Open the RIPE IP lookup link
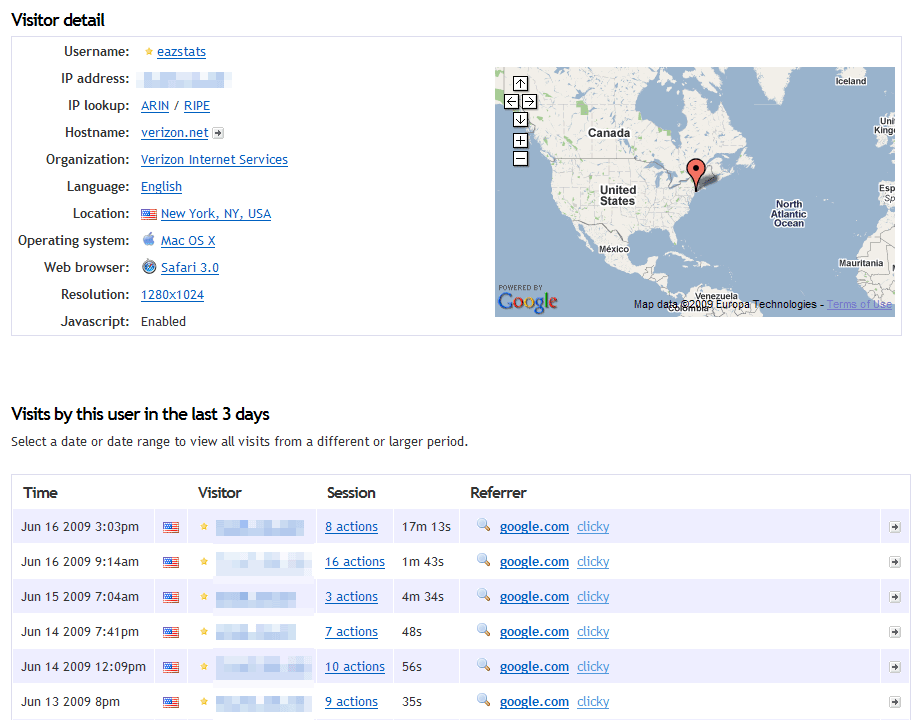The width and height of the screenshot is (919, 720). click(x=197, y=106)
